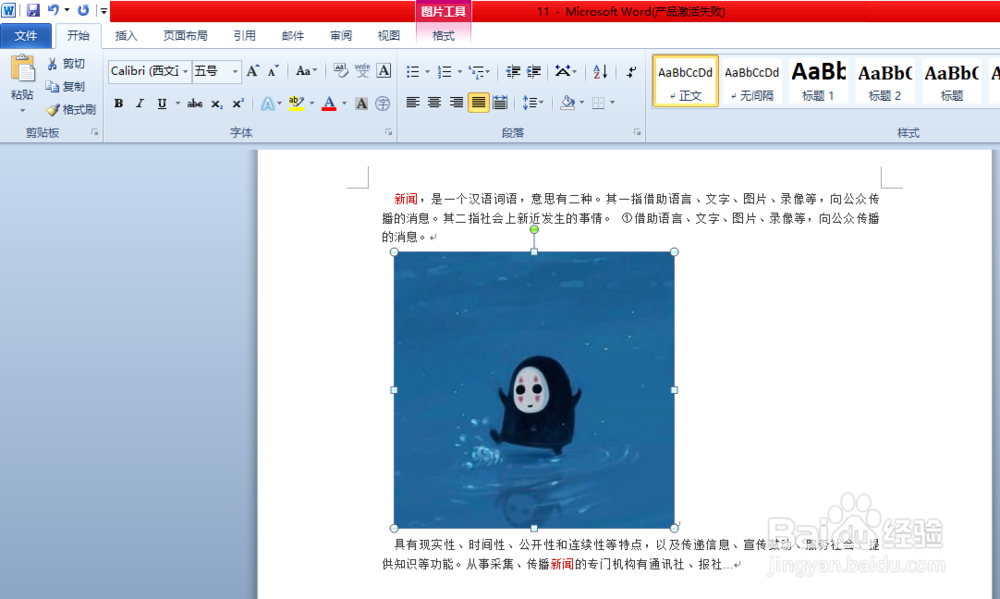The width and height of the screenshot is (1000, 599).
Task: Click the Save icon in quick access
Action: coord(33,10)
